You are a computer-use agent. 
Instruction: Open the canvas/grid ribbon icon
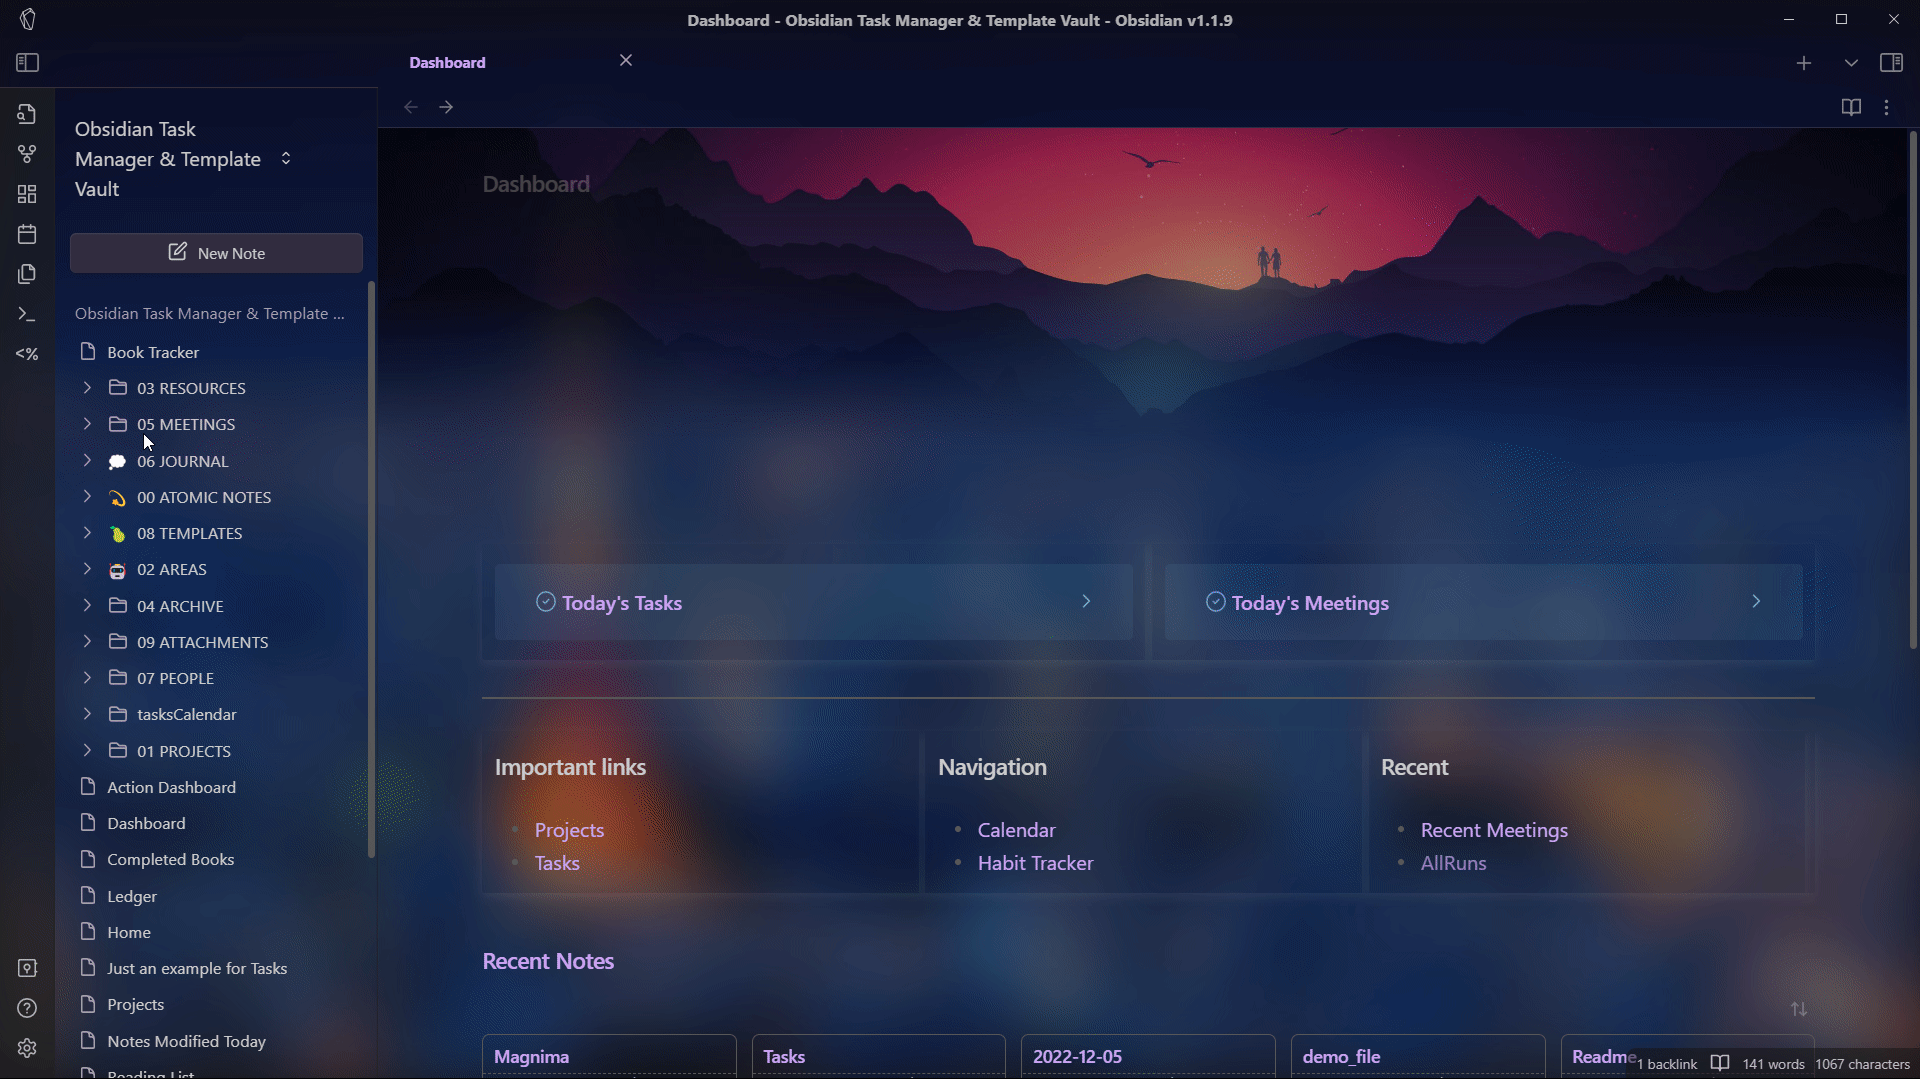point(27,194)
